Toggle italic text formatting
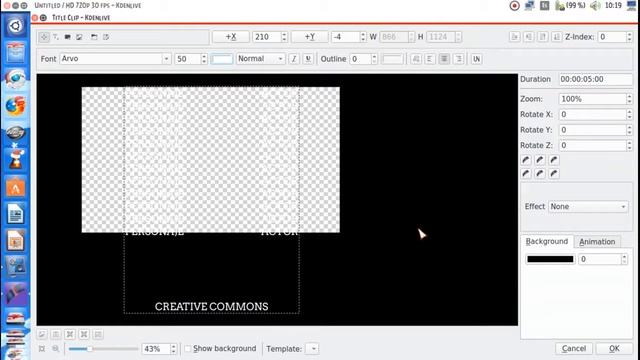The width and height of the screenshot is (640, 360). tap(294, 59)
